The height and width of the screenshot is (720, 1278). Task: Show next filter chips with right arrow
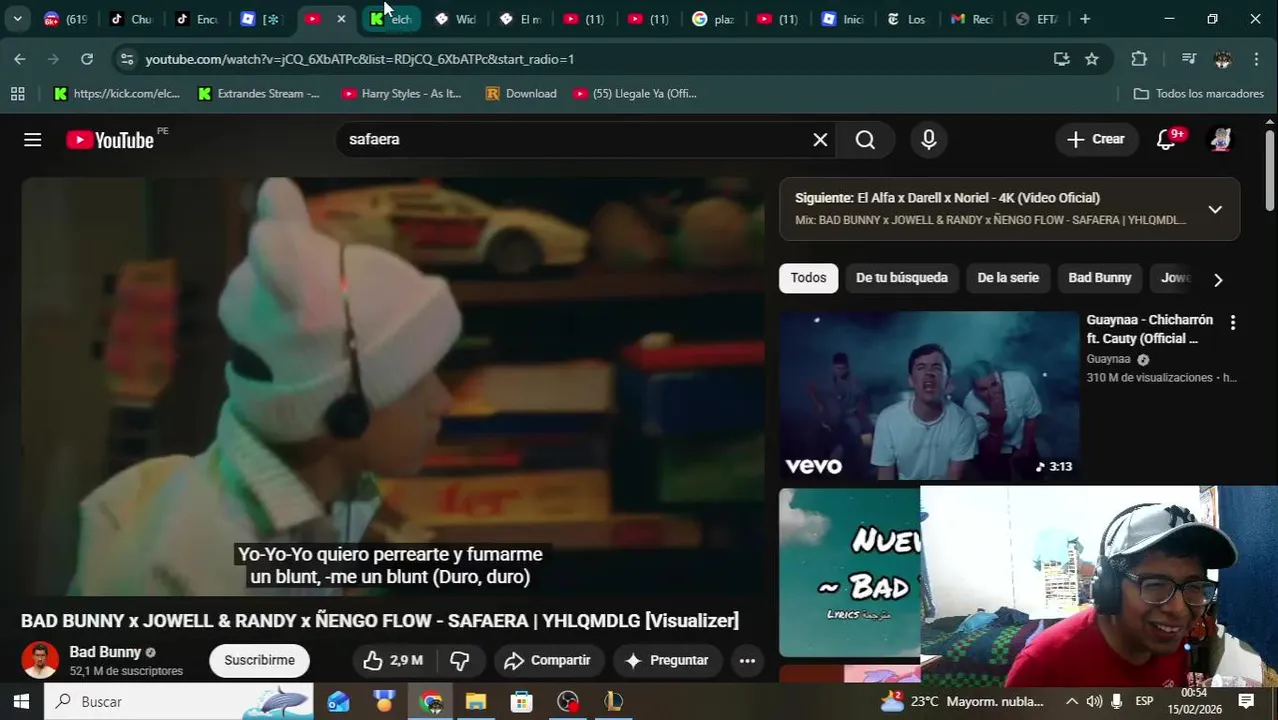[1217, 279]
